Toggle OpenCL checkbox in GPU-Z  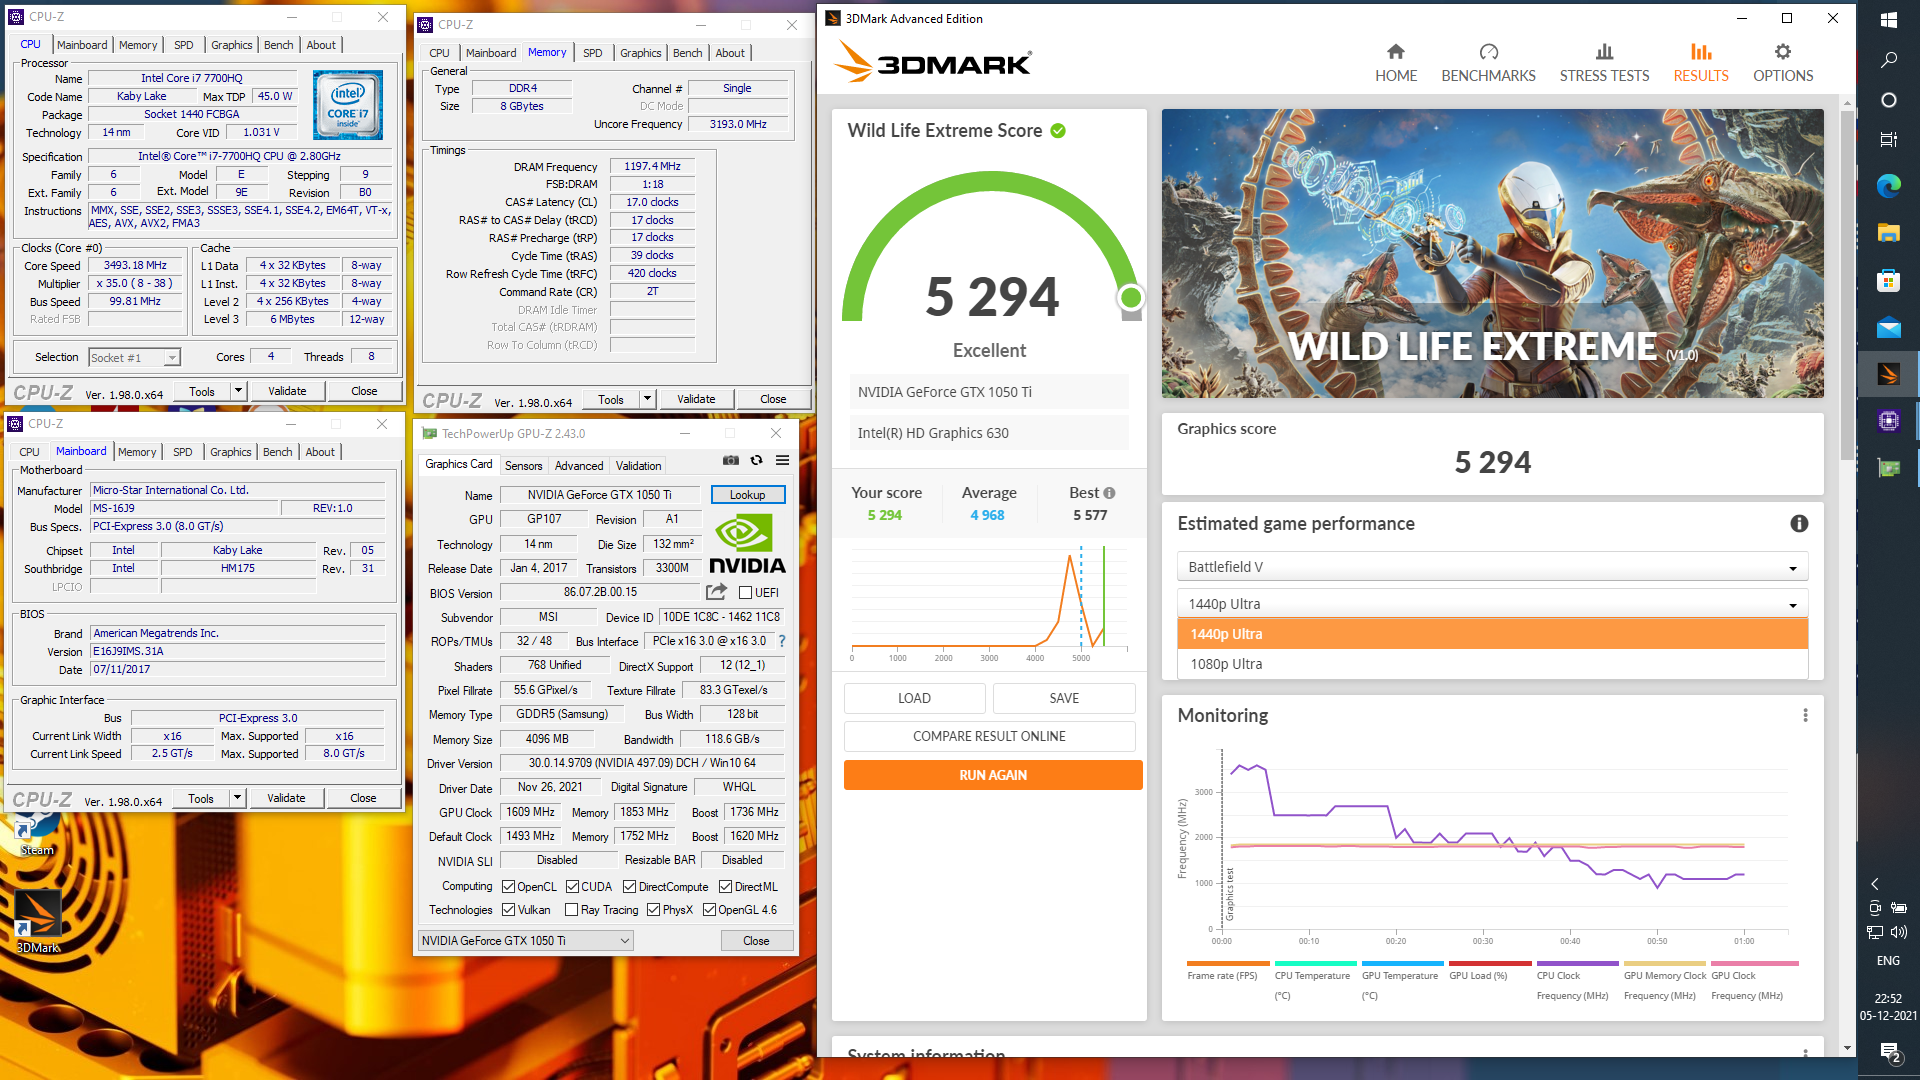pos(508,887)
